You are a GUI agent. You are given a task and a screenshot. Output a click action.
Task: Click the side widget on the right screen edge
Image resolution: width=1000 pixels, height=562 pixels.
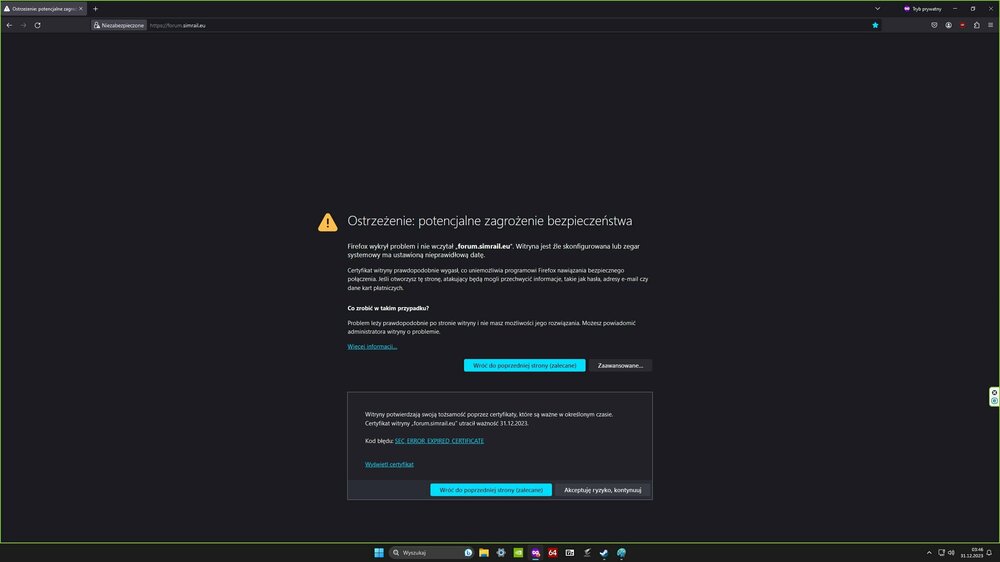pos(994,397)
